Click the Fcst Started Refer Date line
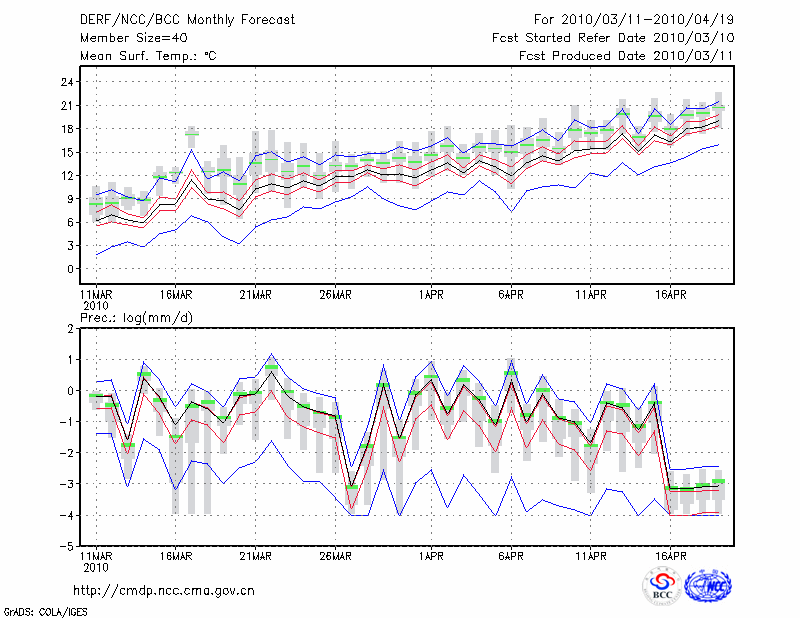 pos(613,38)
